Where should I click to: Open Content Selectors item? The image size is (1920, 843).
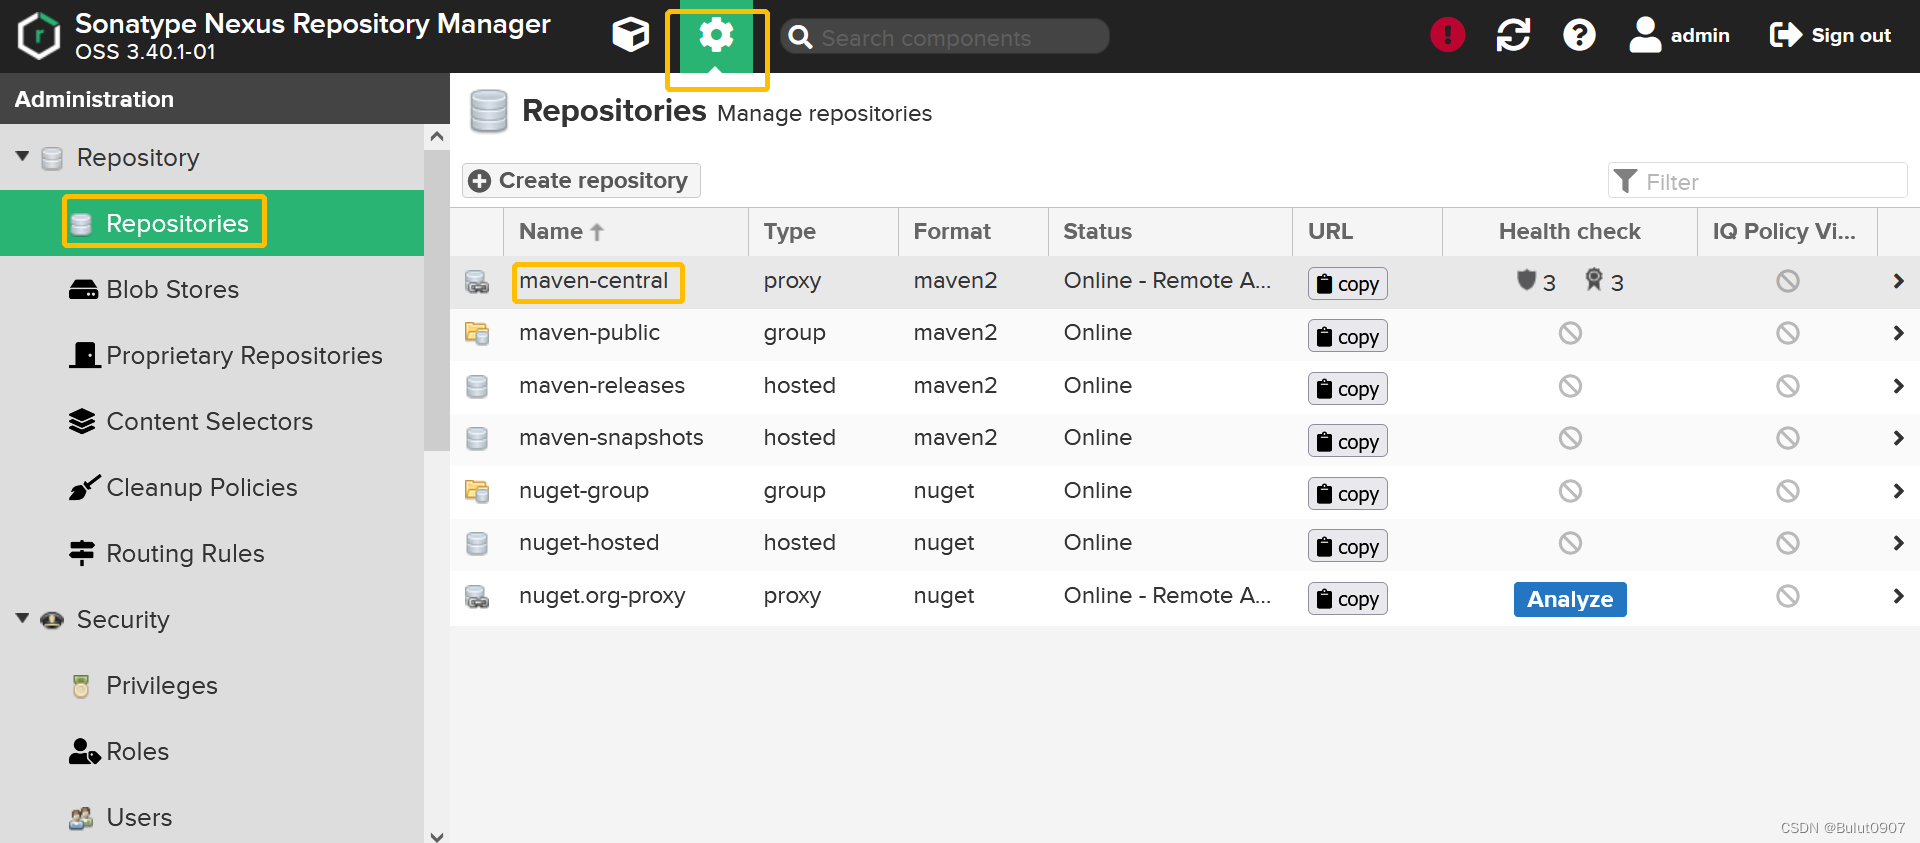click(212, 421)
